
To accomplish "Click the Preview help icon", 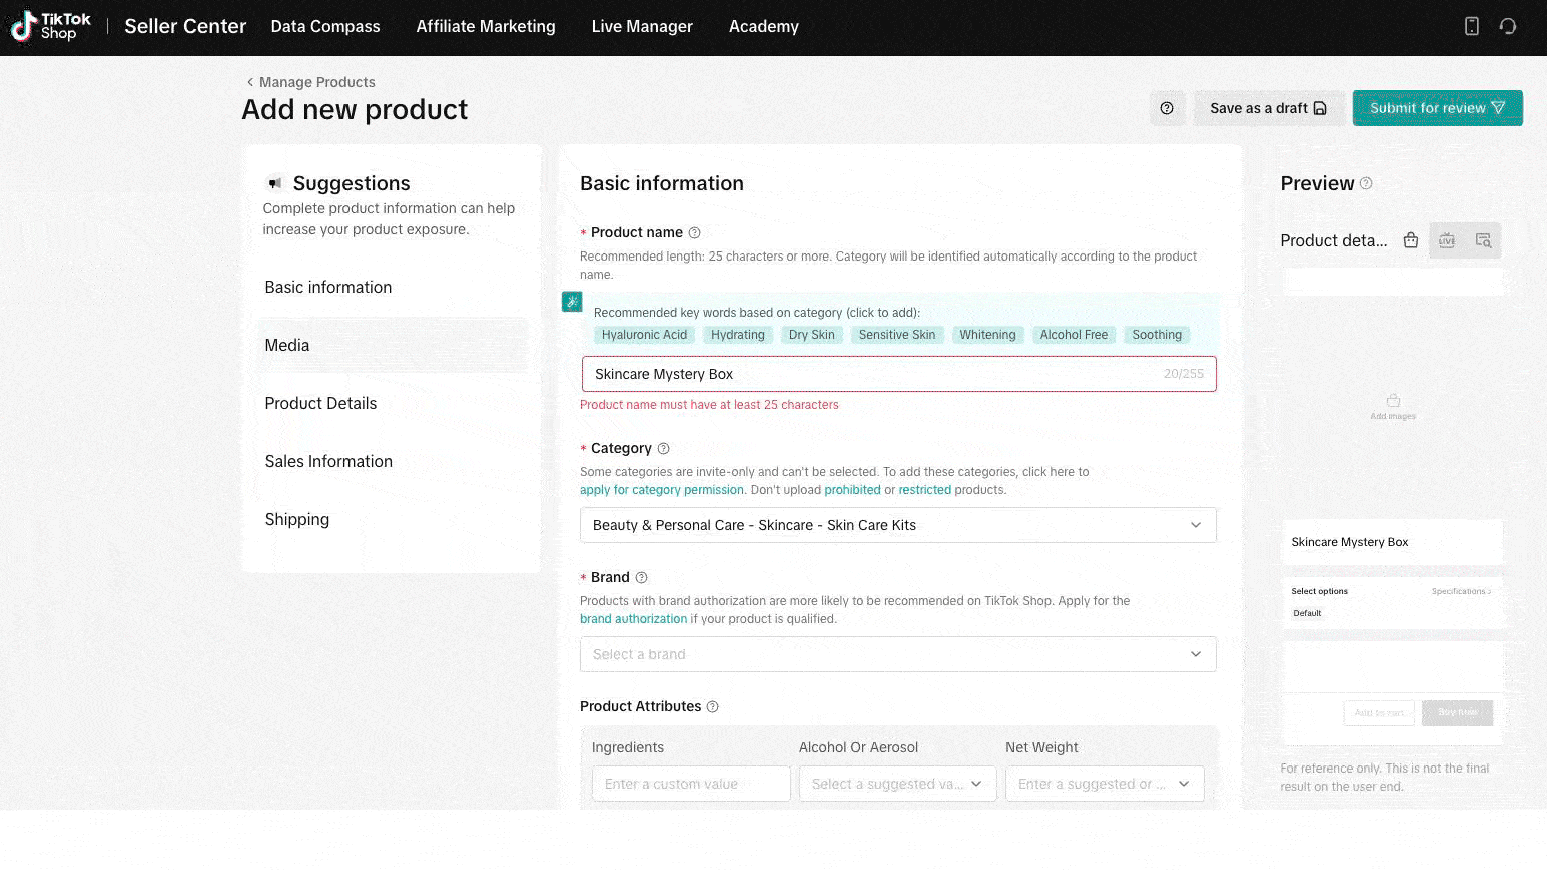I will tap(1366, 184).
